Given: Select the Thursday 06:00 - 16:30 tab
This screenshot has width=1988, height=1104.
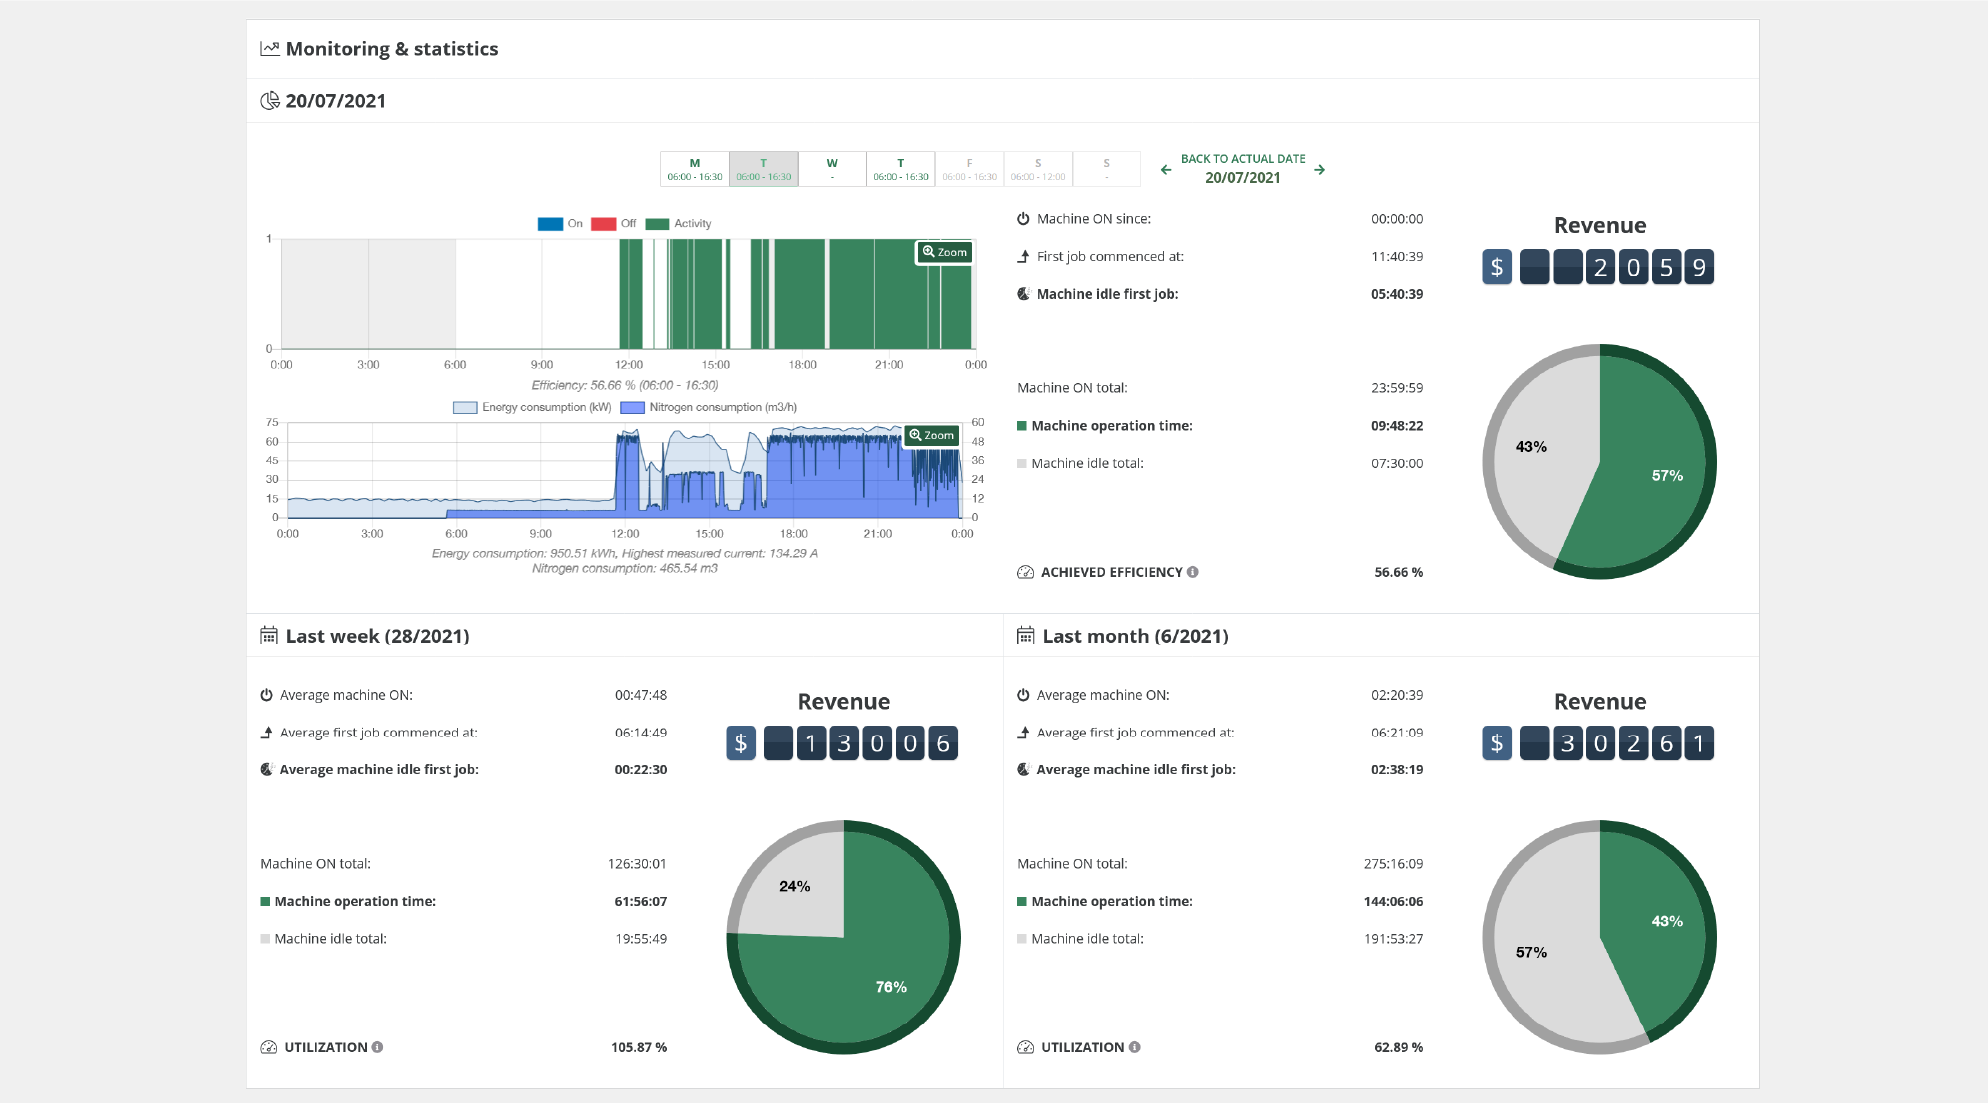Looking at the screenshot, I should click(900, 169).
